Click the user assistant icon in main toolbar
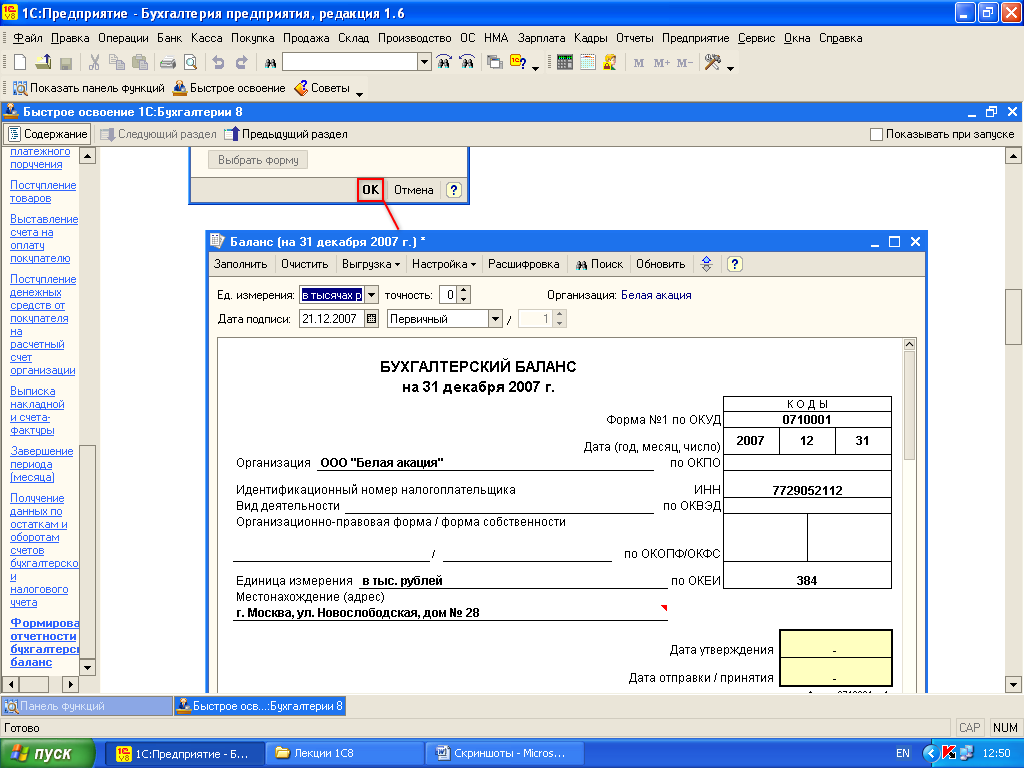The height and width of the screenshot is (768, 1024). [611, 63]
